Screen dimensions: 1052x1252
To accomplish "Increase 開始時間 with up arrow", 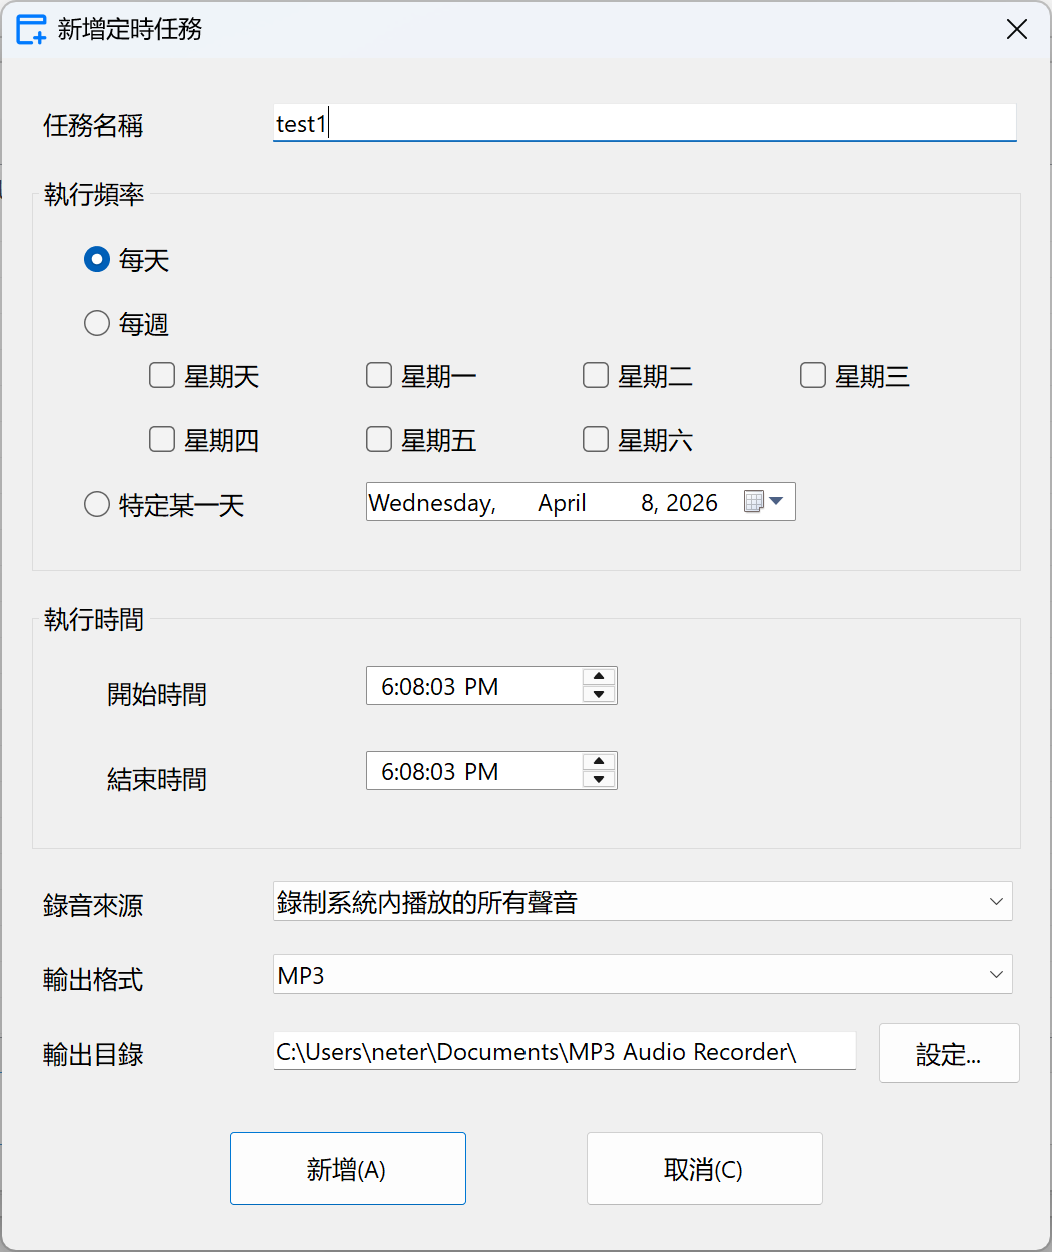I will (x=599, y=677).
